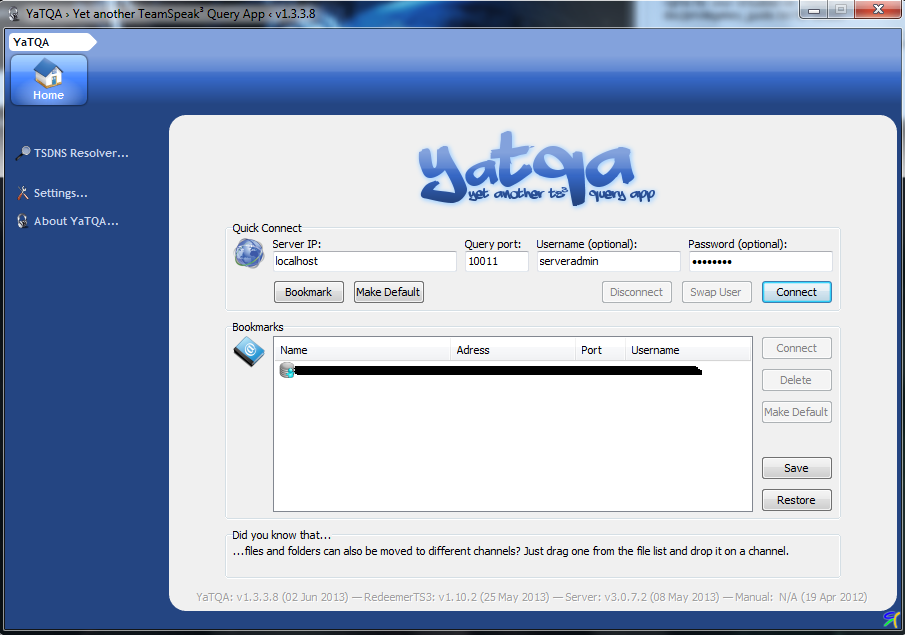The height and width of the screenshot is (635, 905).
Task: Sort bookmarks by Adress column
Action: (x=513, y=350)
